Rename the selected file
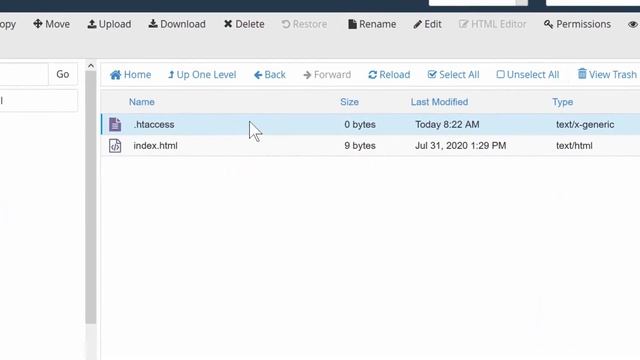This screenshot has width=640, height=360. pyautogui.click(x=372, y=24)
